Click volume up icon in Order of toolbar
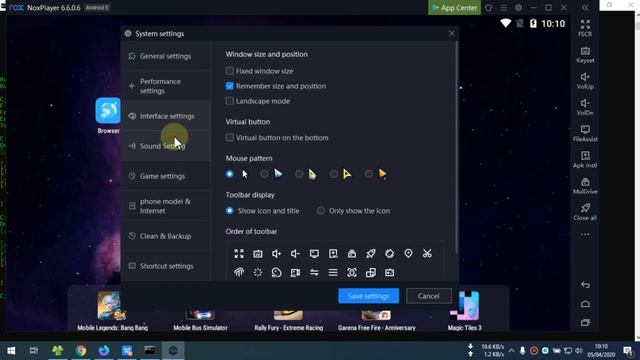This screenshot has width=640, height=360. (x=276, y=253)
